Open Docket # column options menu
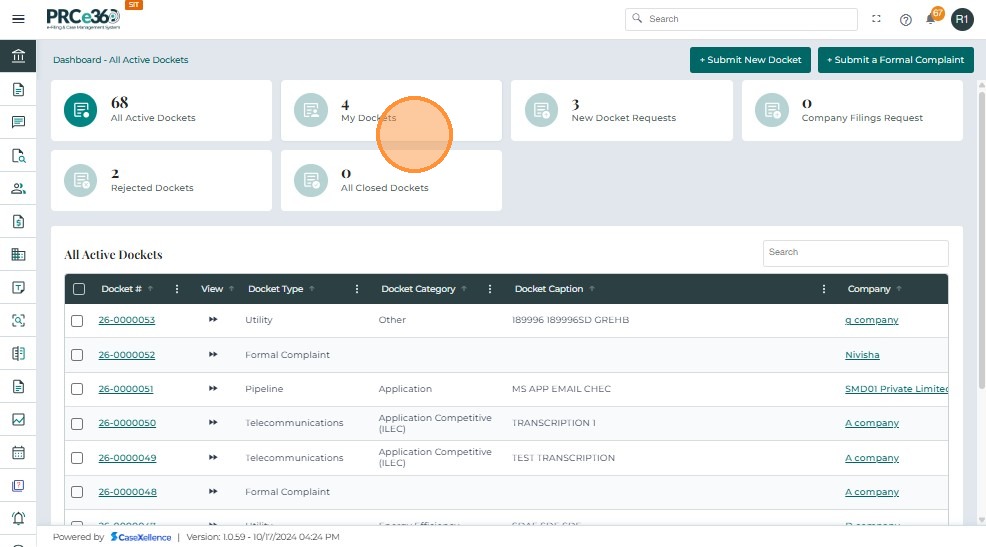 click(x=177, y=289)
